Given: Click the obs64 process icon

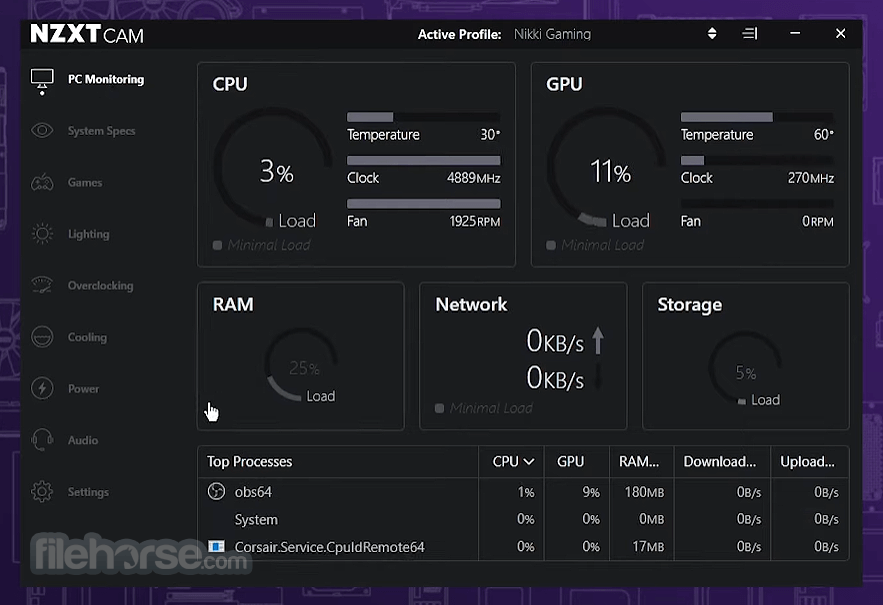Looking at the screenshot, I should [216, 492].
